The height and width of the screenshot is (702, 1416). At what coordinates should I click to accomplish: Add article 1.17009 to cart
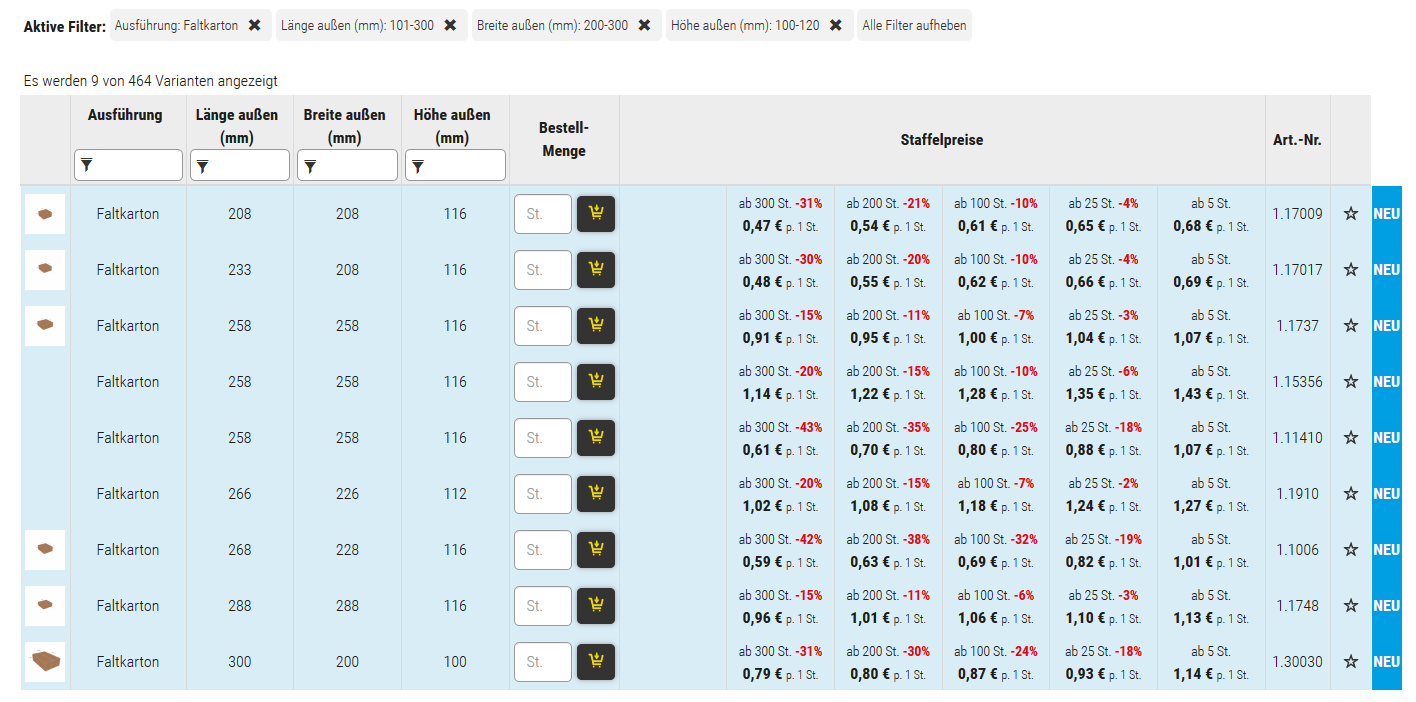point(596,214)
